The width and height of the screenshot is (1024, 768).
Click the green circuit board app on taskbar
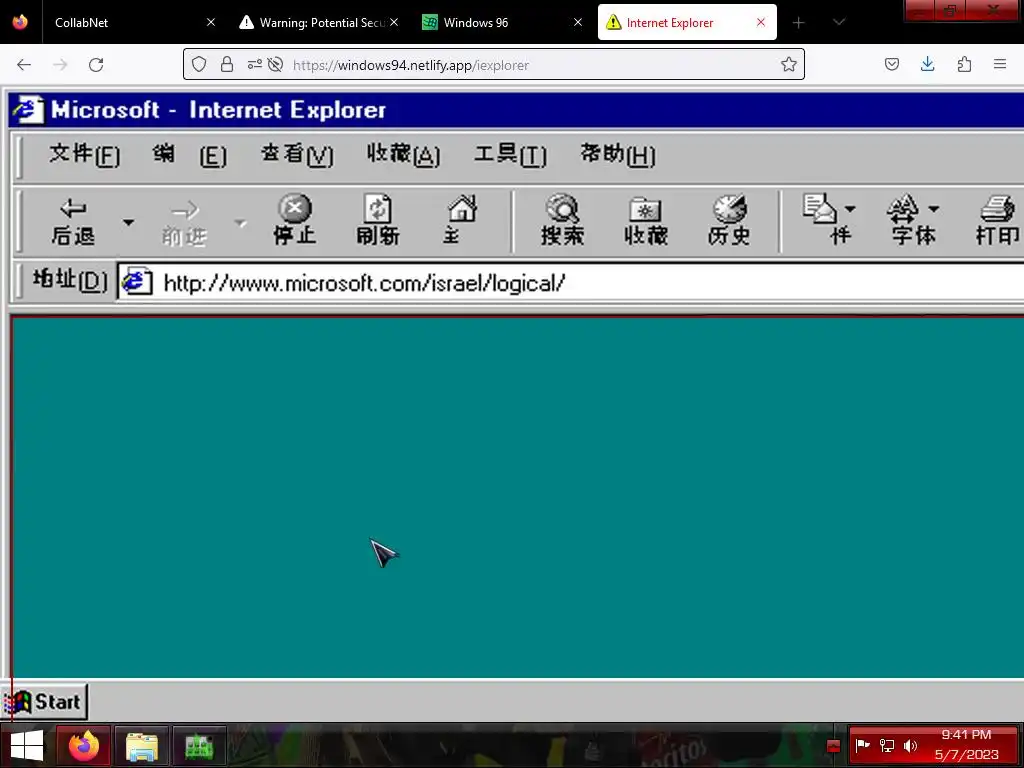click(x=199, y=746)
